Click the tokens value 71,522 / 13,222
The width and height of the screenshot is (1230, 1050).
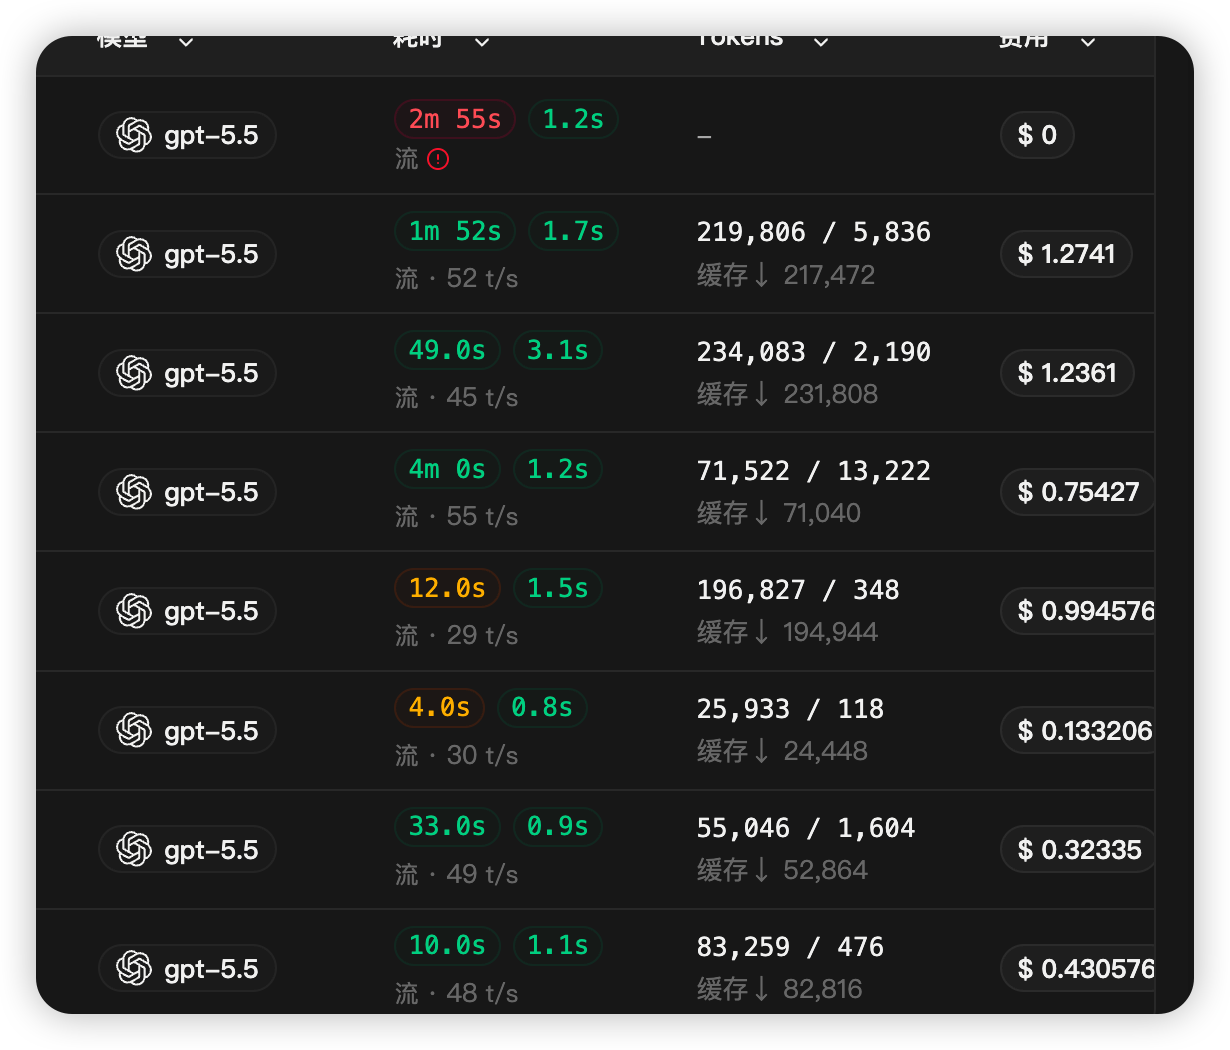[x=814, y=471]
